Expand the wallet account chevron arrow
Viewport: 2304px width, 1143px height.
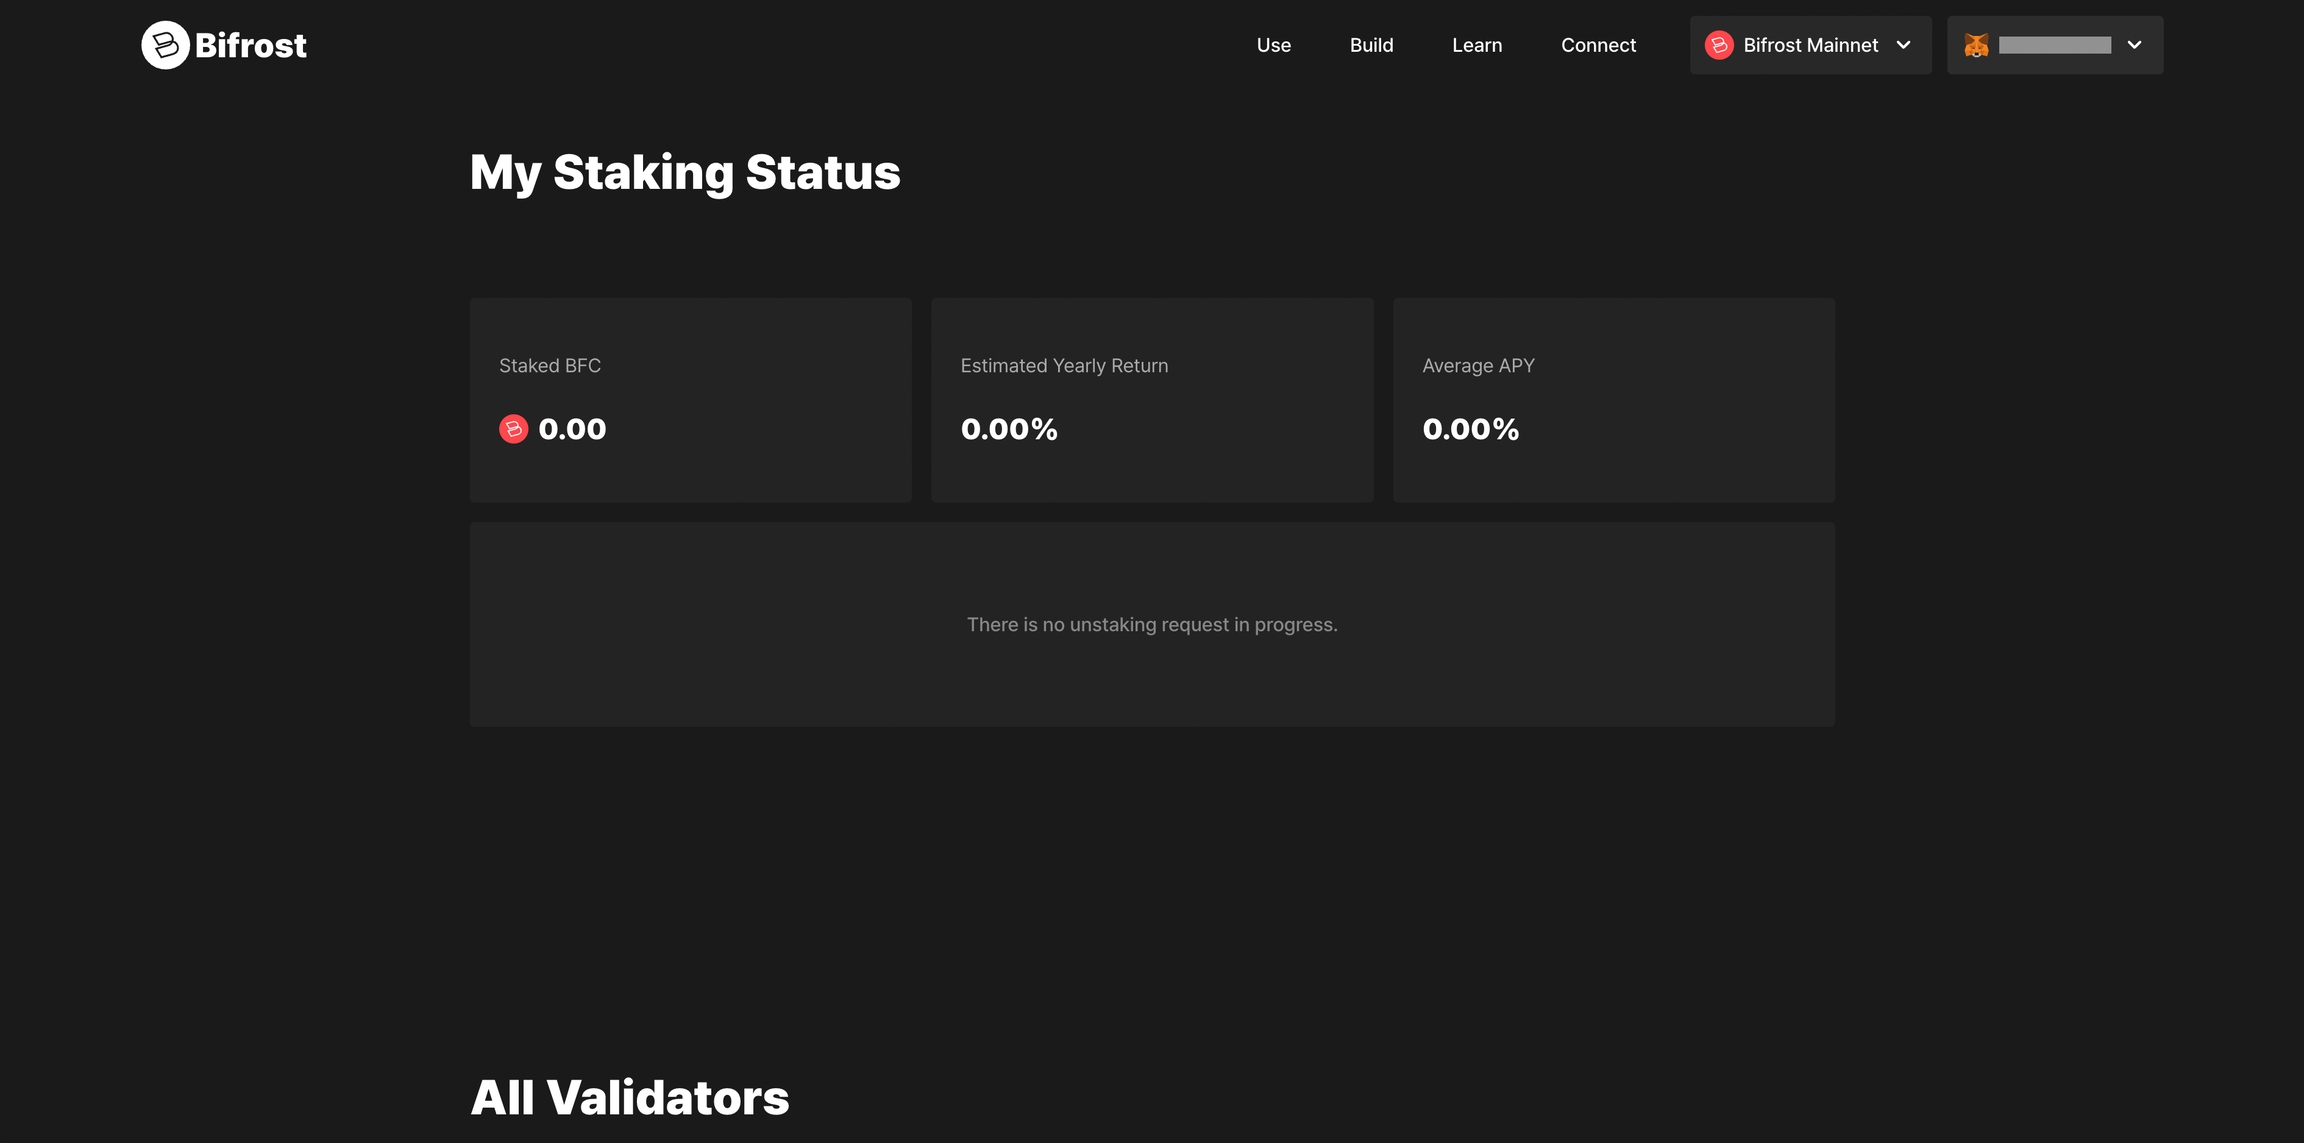point(2134,45)
